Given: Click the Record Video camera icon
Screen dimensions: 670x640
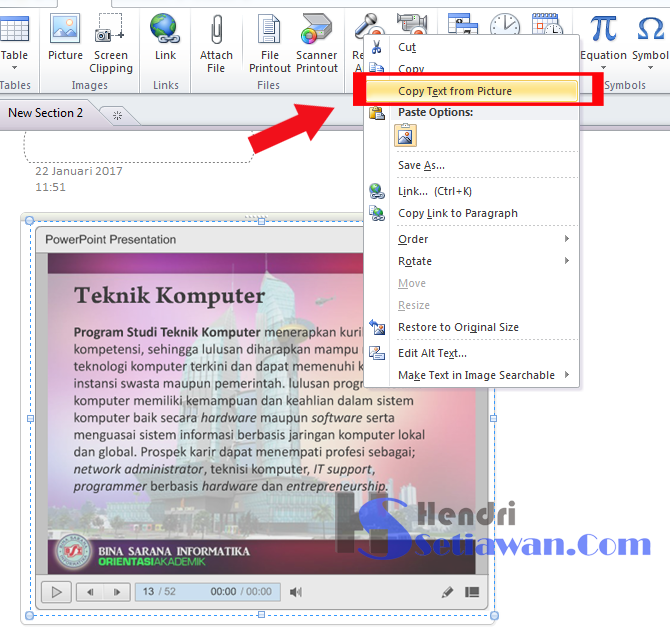Looking at the screenshot, I should [412, 23].
